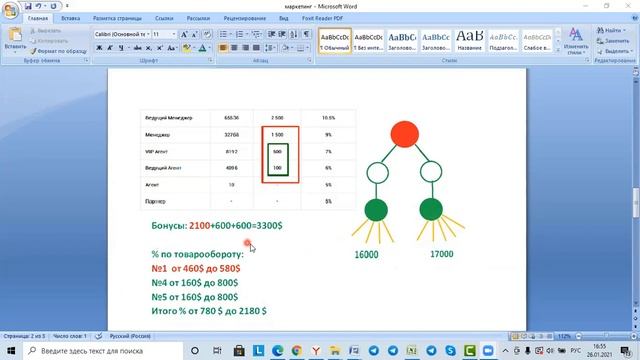Image resolution: width=640 pixels, height=360 pixels.
Task: Open Skype from the taskbar
Action: click(450, 351)
